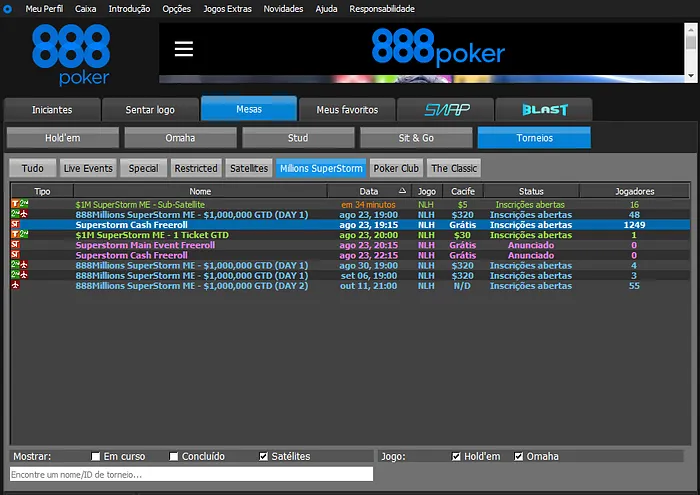Filter tournaments by Restricted
Screen dimensions: 700x495
(x=196, y=168)
